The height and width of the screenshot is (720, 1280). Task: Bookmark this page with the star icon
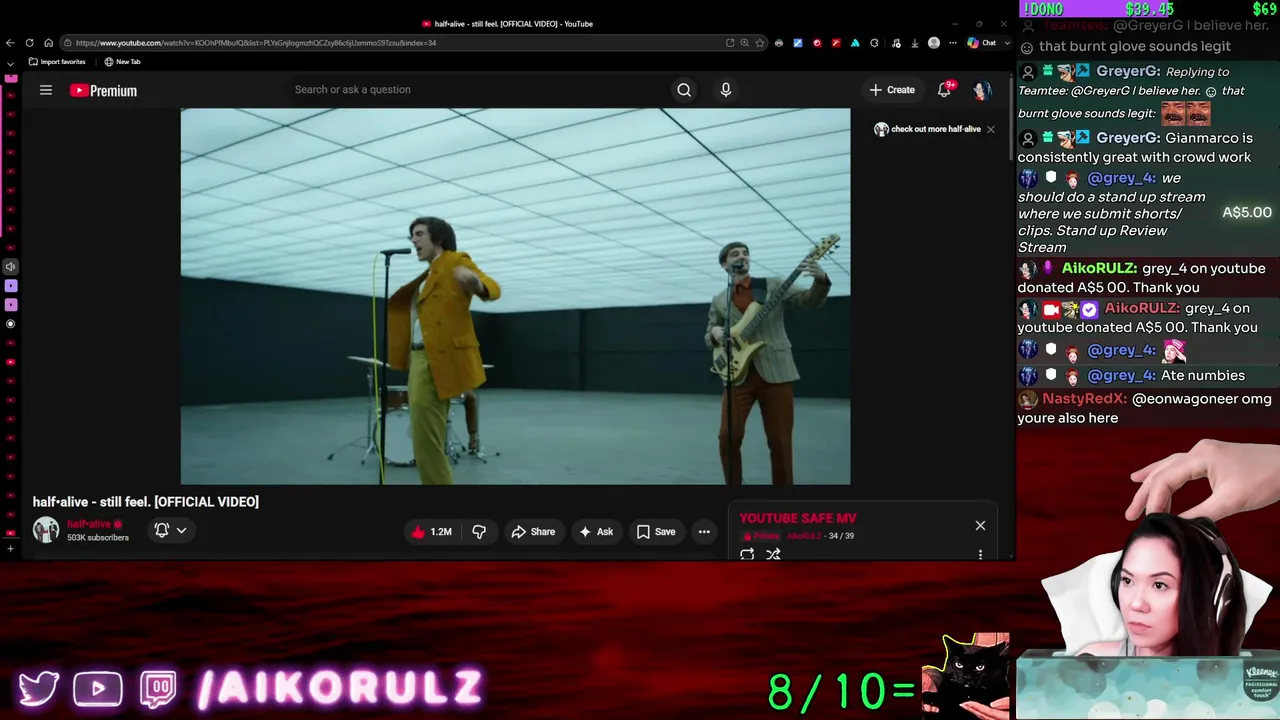pos(760,43)
